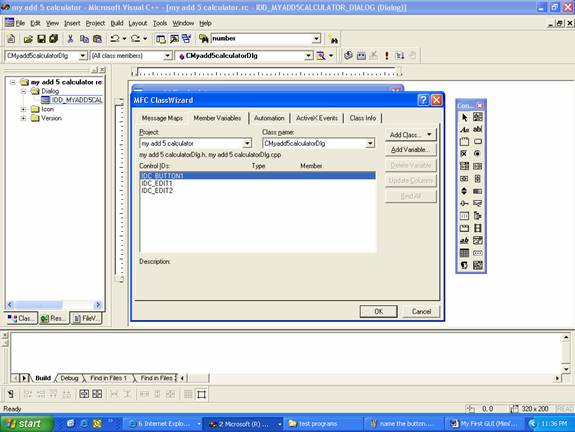Select the Edit Box 'ab|' control
Viewport: 575px width, 432px height.
[x=477, y=129]
